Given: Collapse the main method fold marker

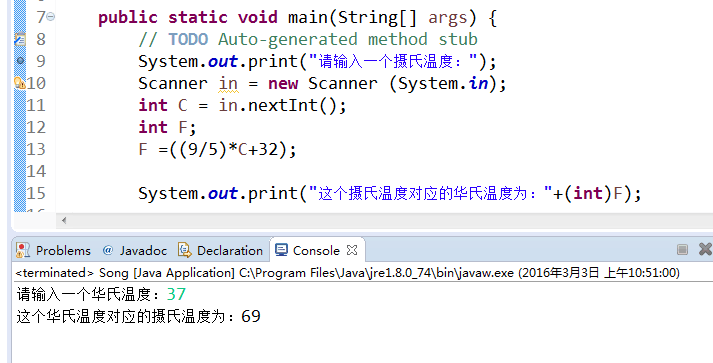Looking at the screenshot, I should pos(50,17).
